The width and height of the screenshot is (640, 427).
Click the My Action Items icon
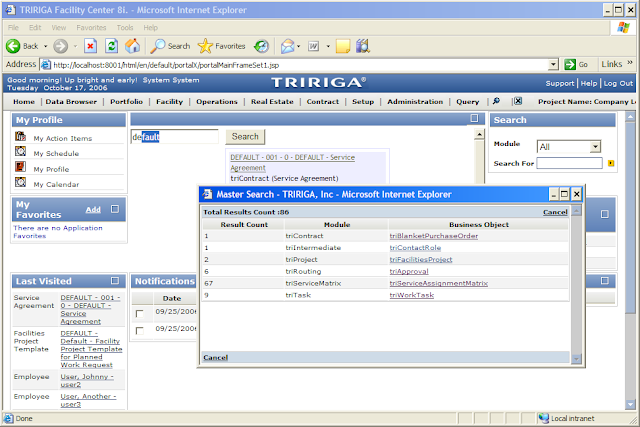pyautogui.click(x=20, y=137)
